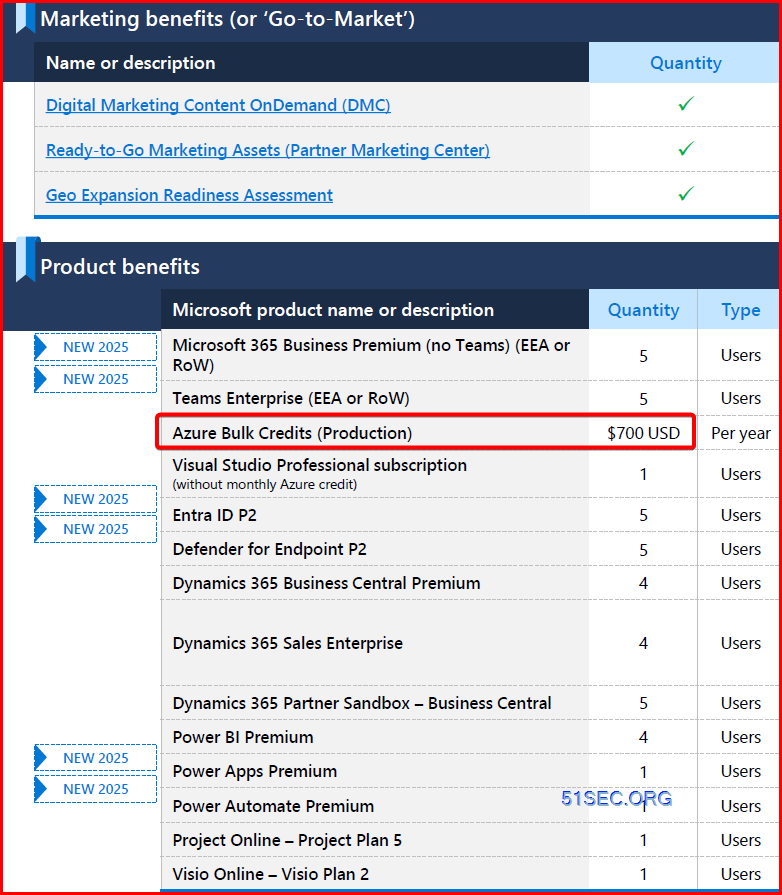Viewport: 782px width, 895px height.
Task: Click quantity 1 for Visio Online – Visio Plan 2
Action: [643, 874]
